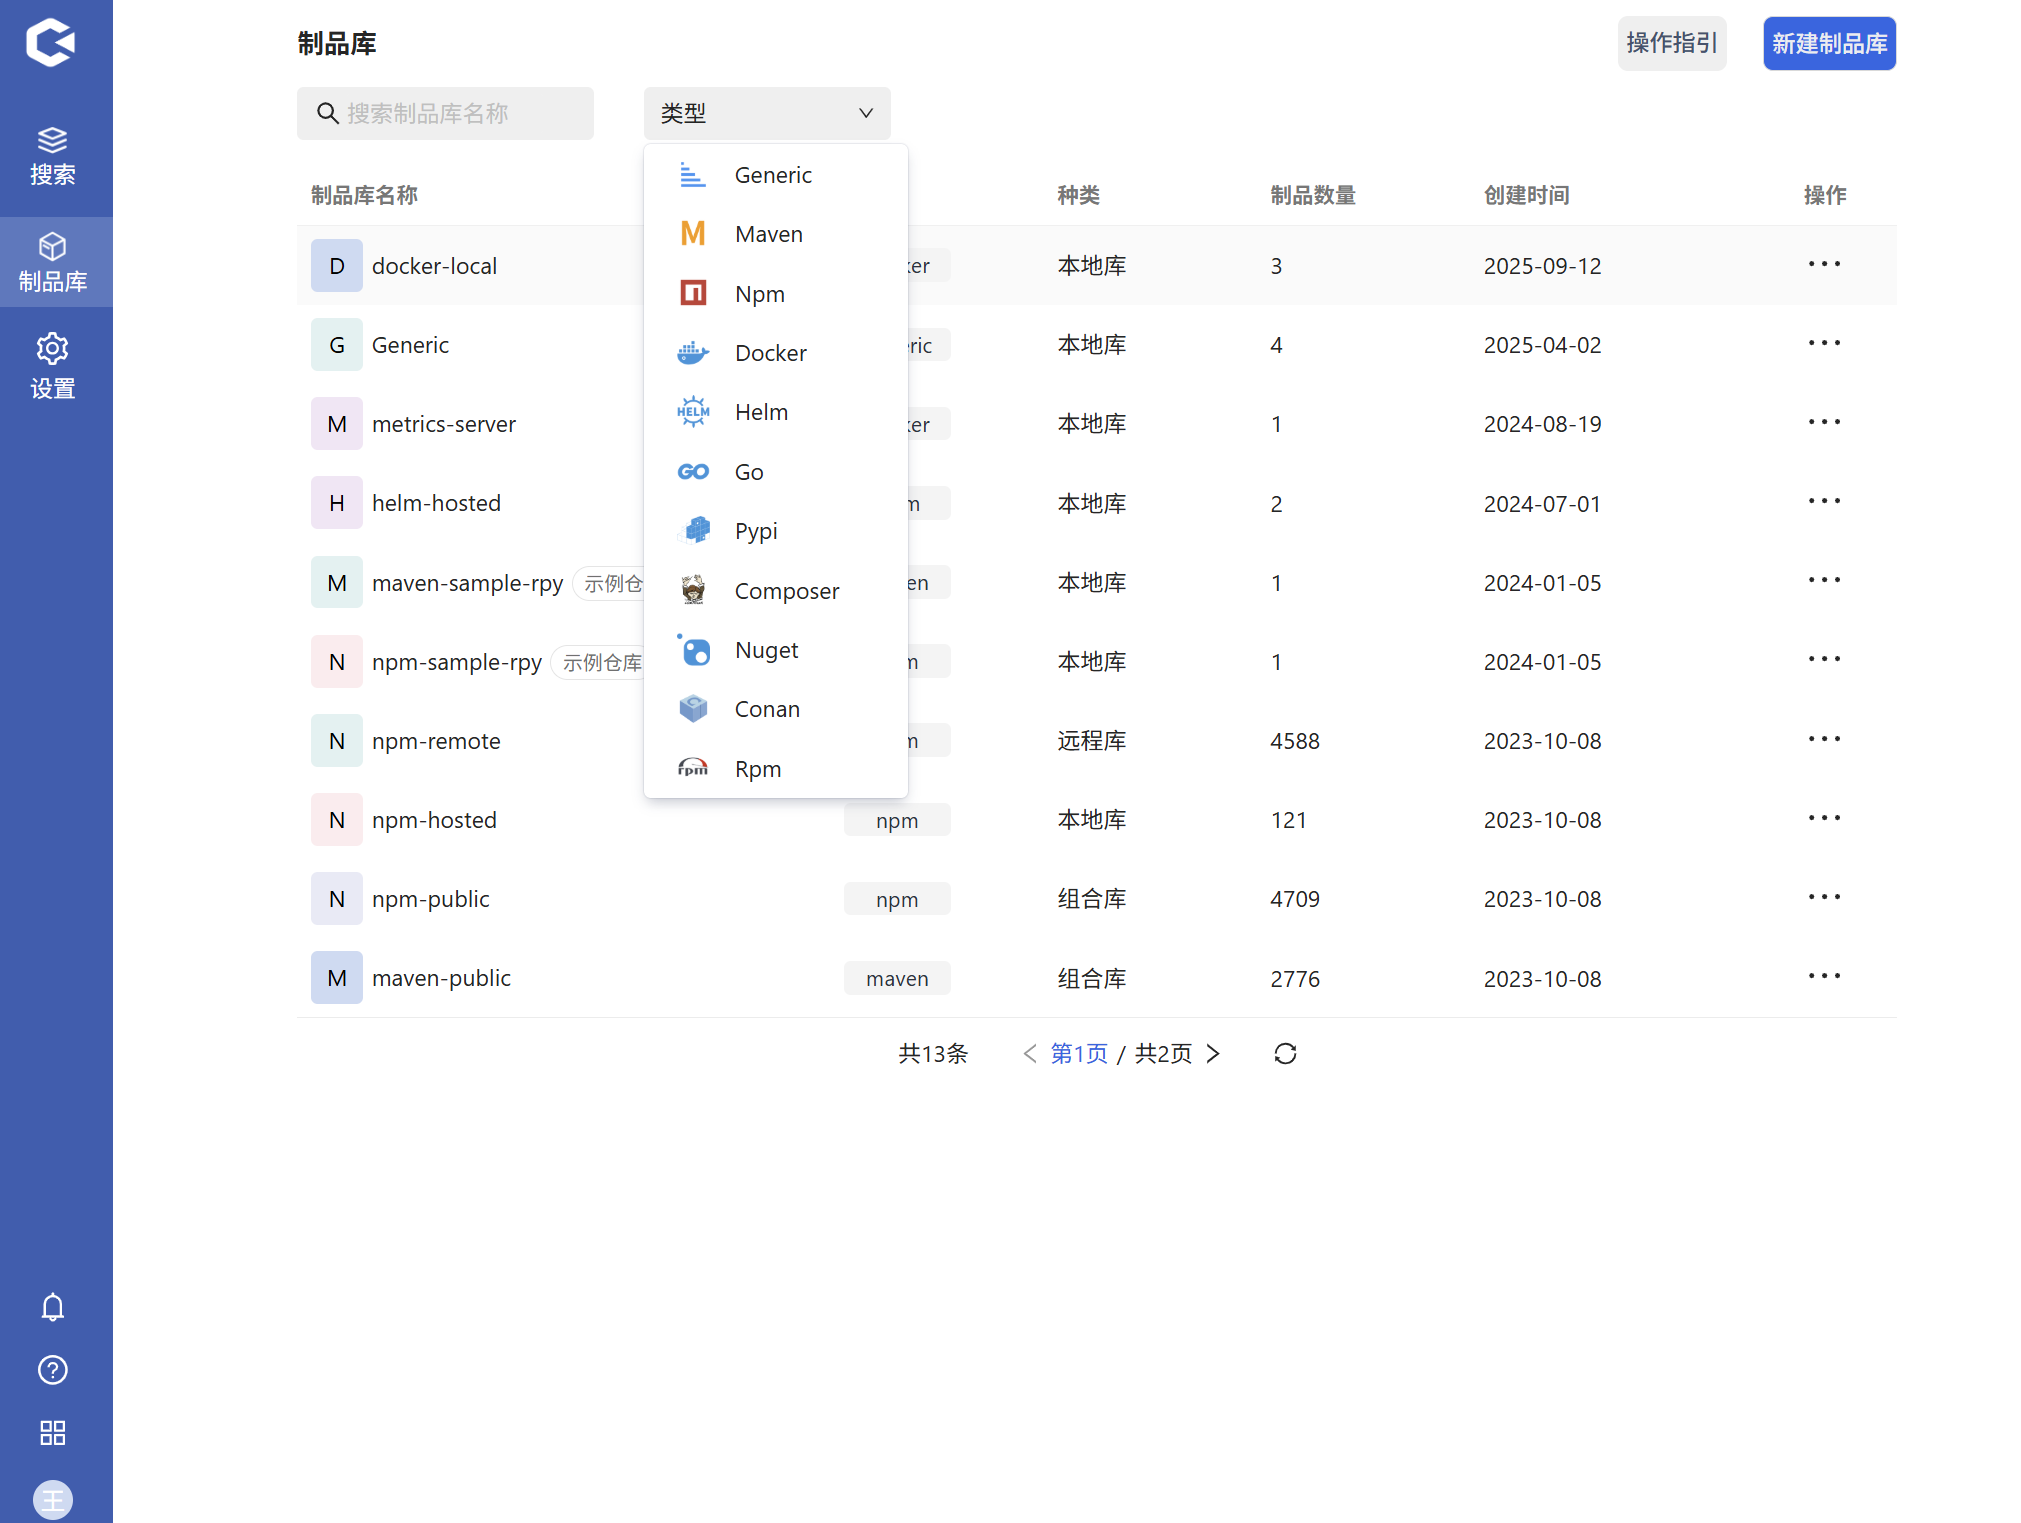Focus the repository name search field
2021x1523 pixels.
pos(445,113)
